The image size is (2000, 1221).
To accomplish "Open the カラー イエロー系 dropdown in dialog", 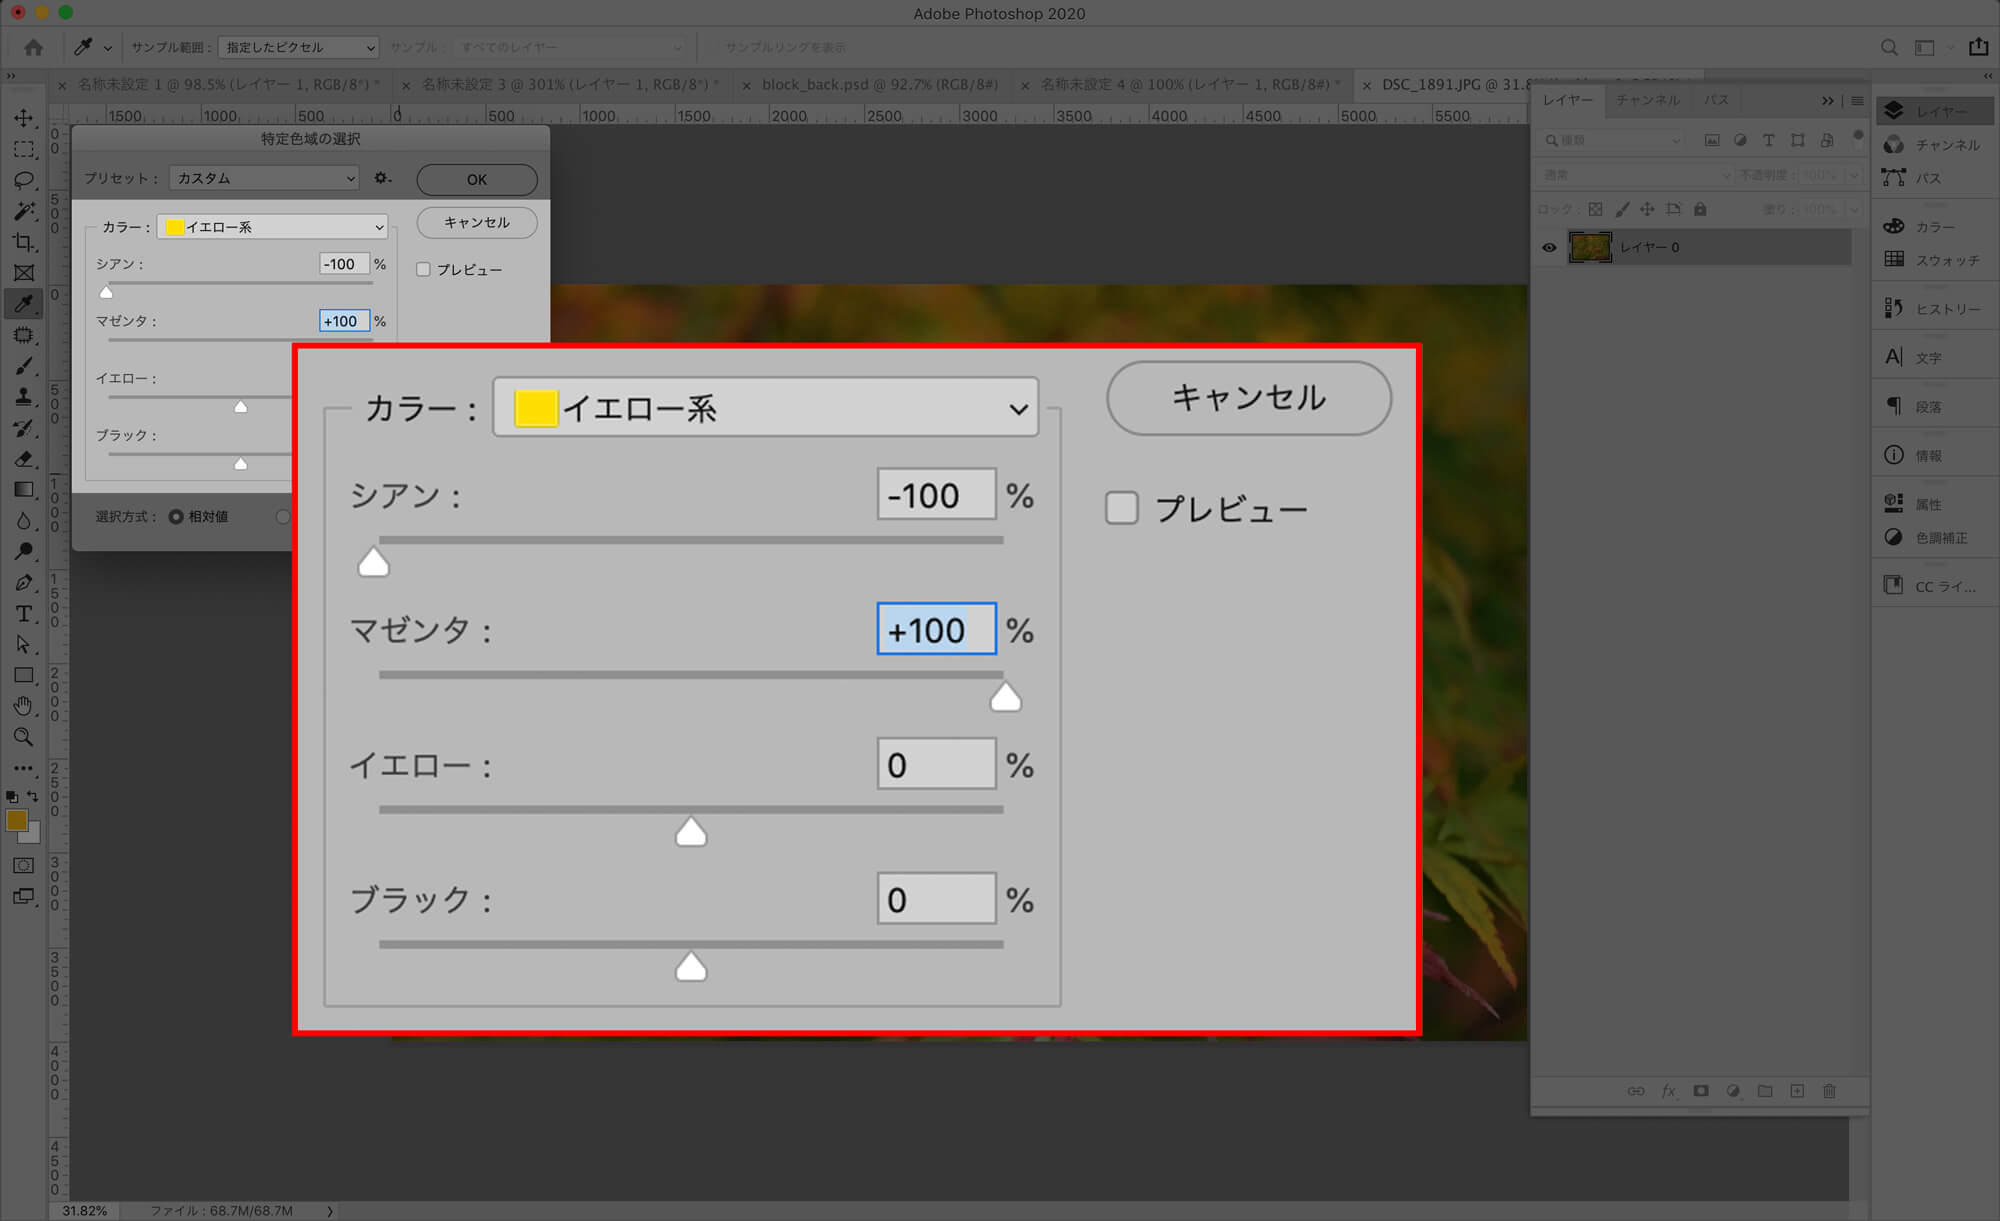I will tap(273, 227).
